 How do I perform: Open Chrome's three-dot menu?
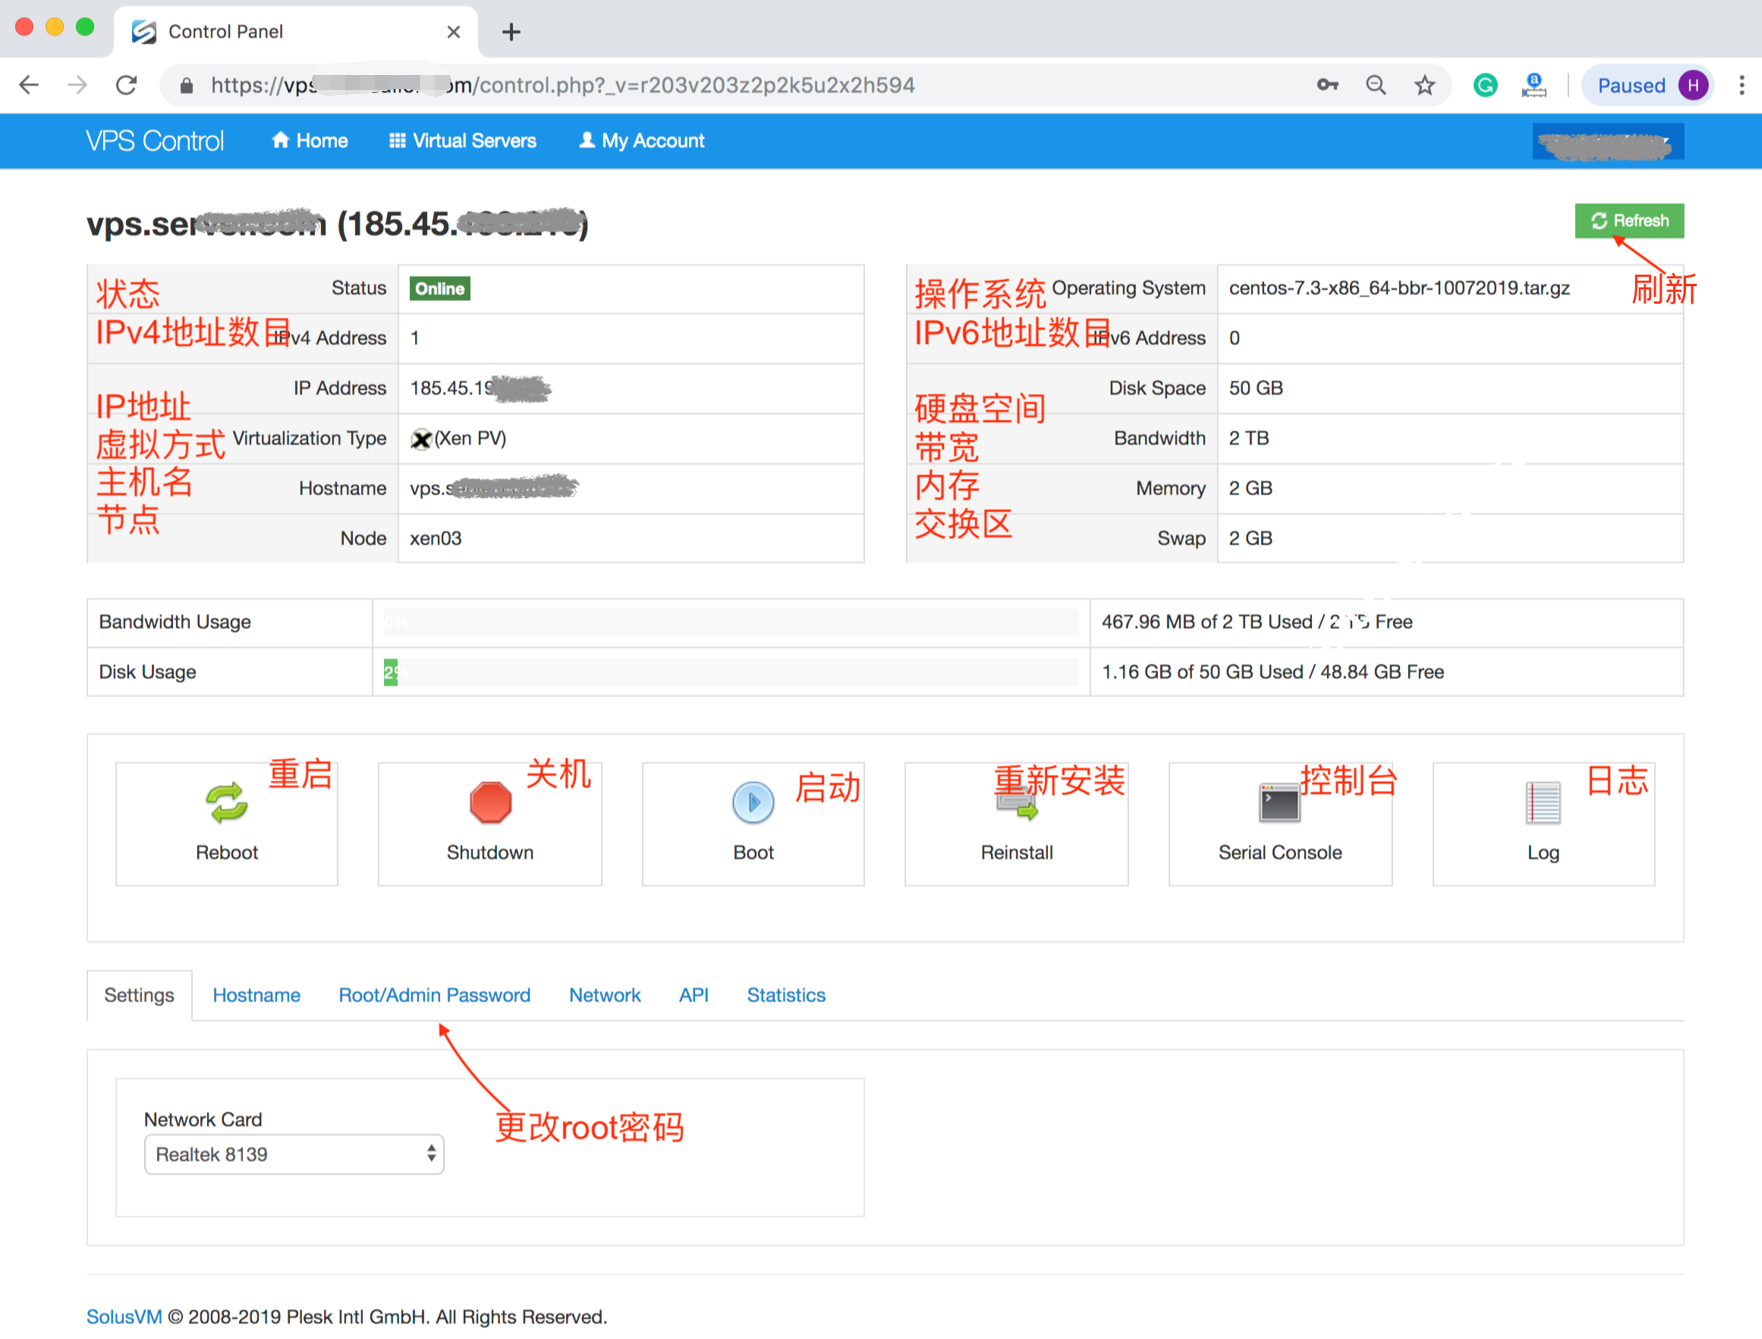tap(1741, 86)
